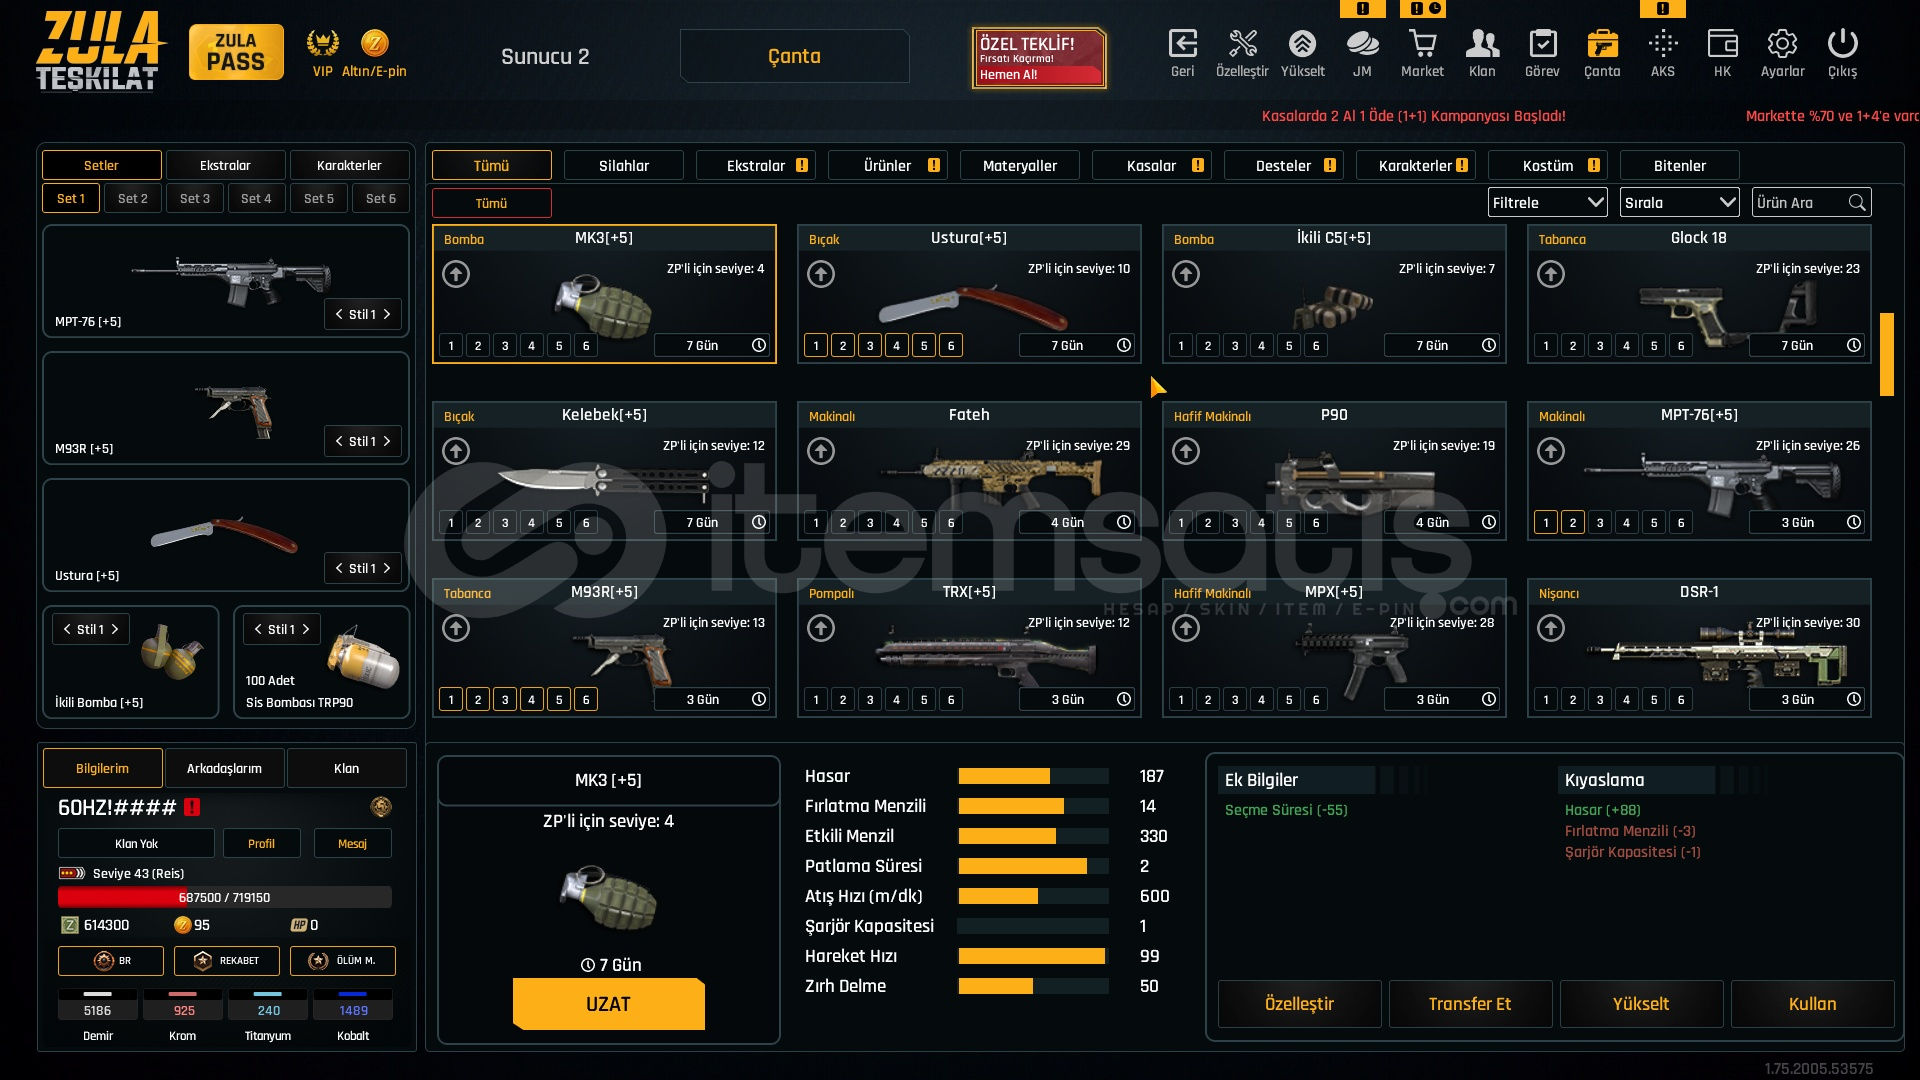Click the red experience progress bar

coord(224,898)
